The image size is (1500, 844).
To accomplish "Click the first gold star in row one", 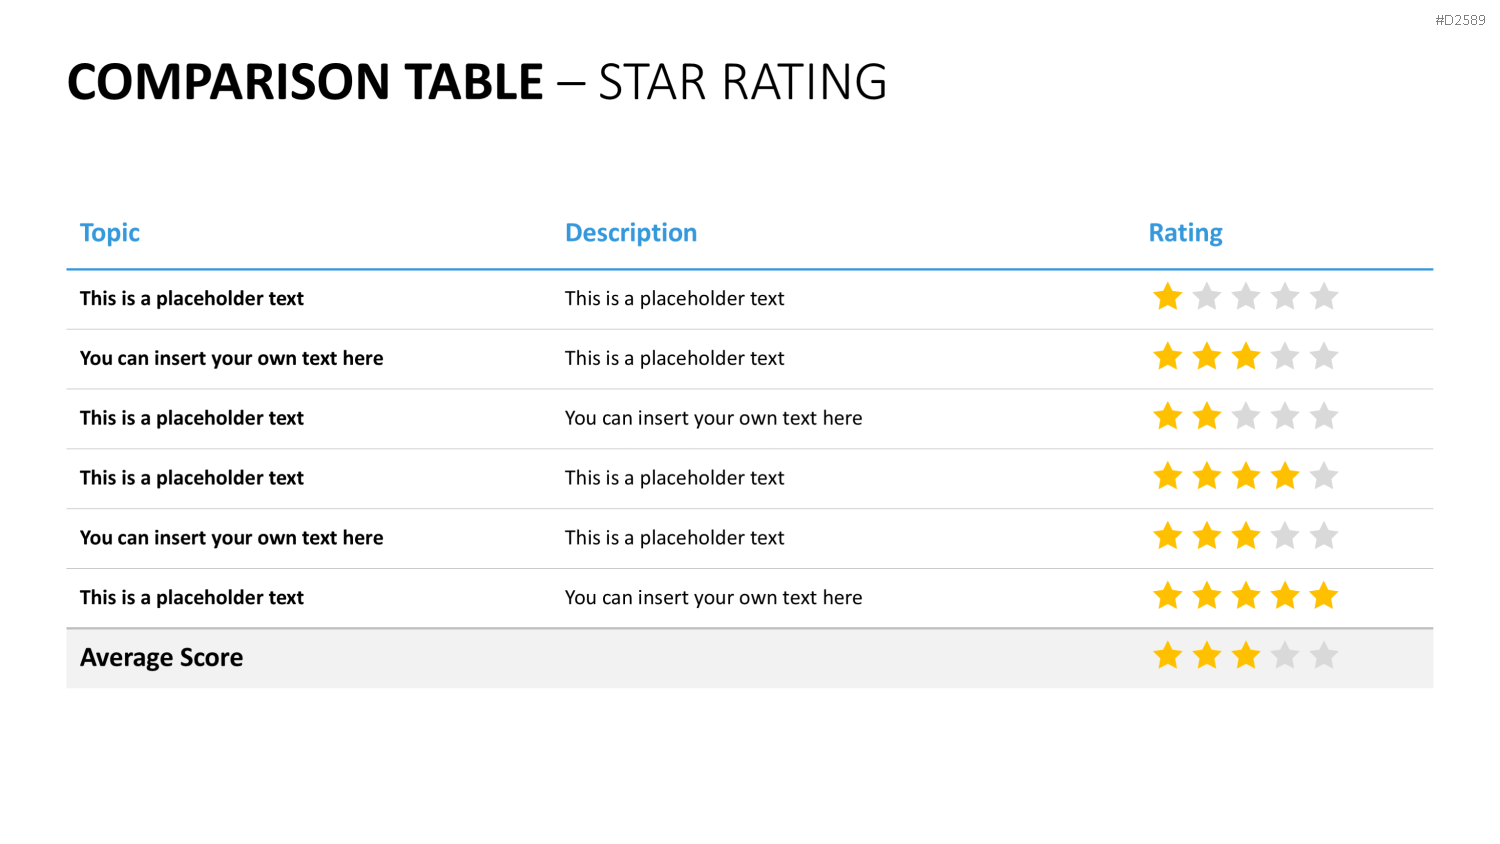I will 1167,297.
